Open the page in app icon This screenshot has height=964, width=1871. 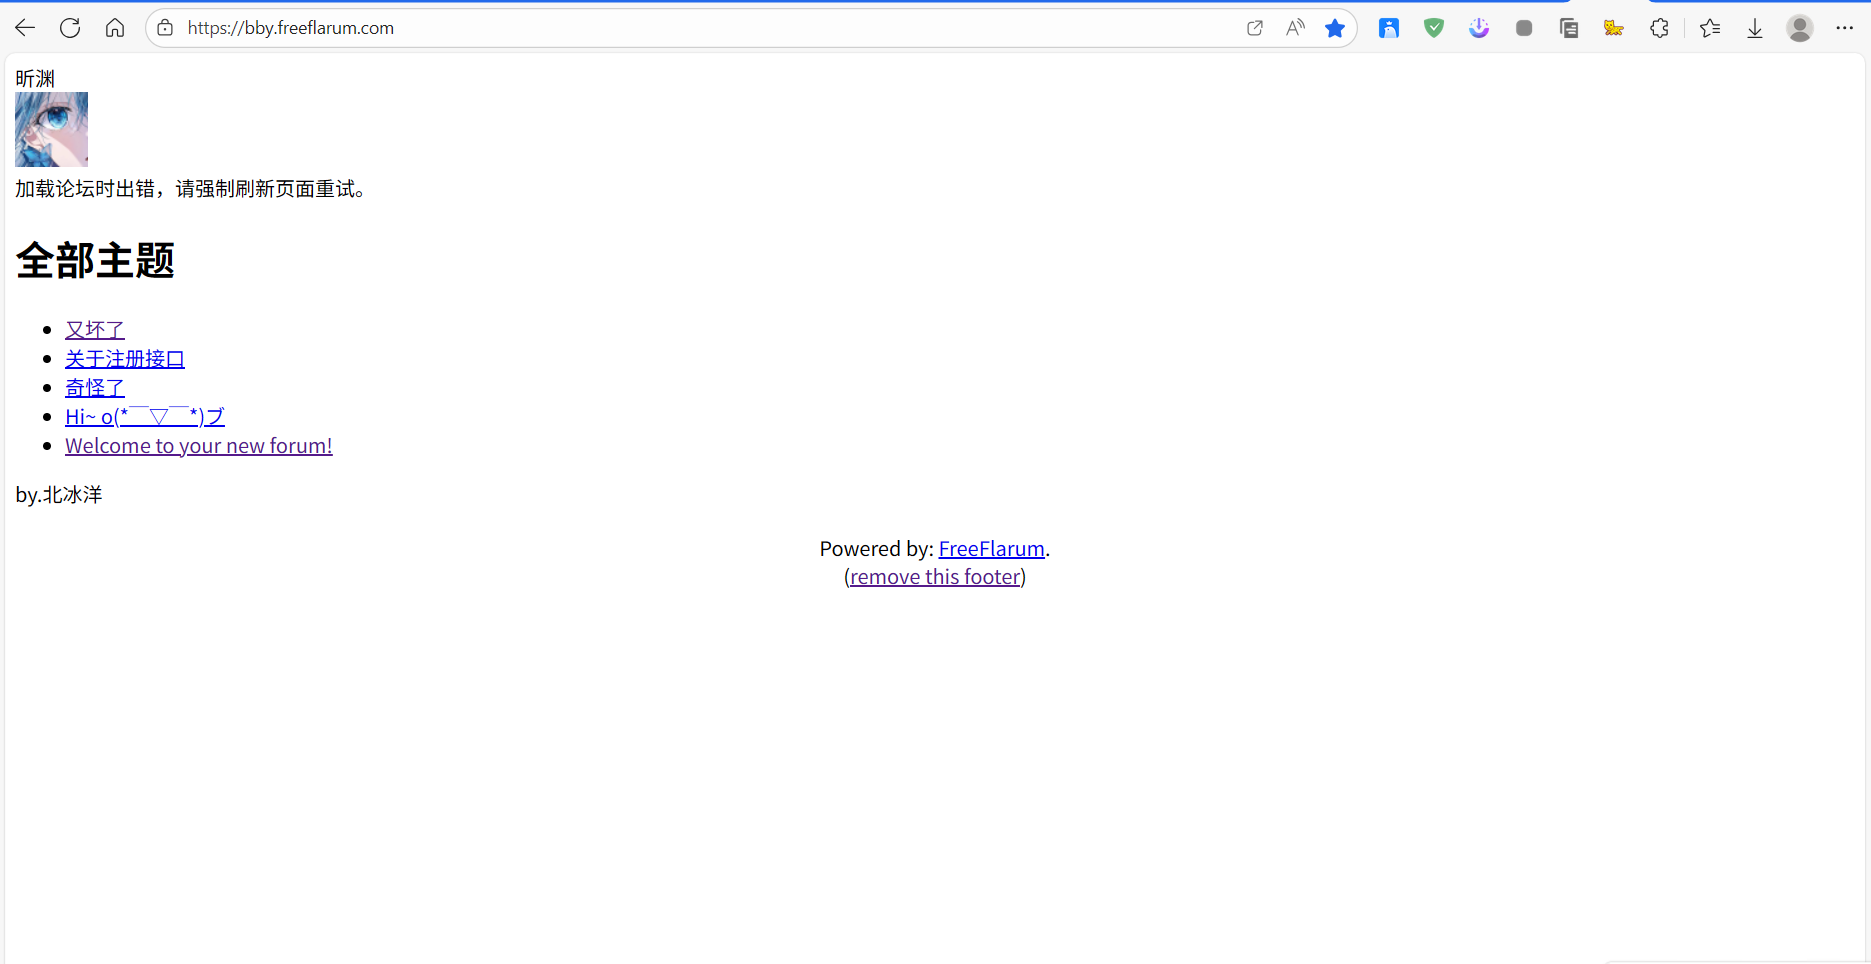tap(1254, 28)
